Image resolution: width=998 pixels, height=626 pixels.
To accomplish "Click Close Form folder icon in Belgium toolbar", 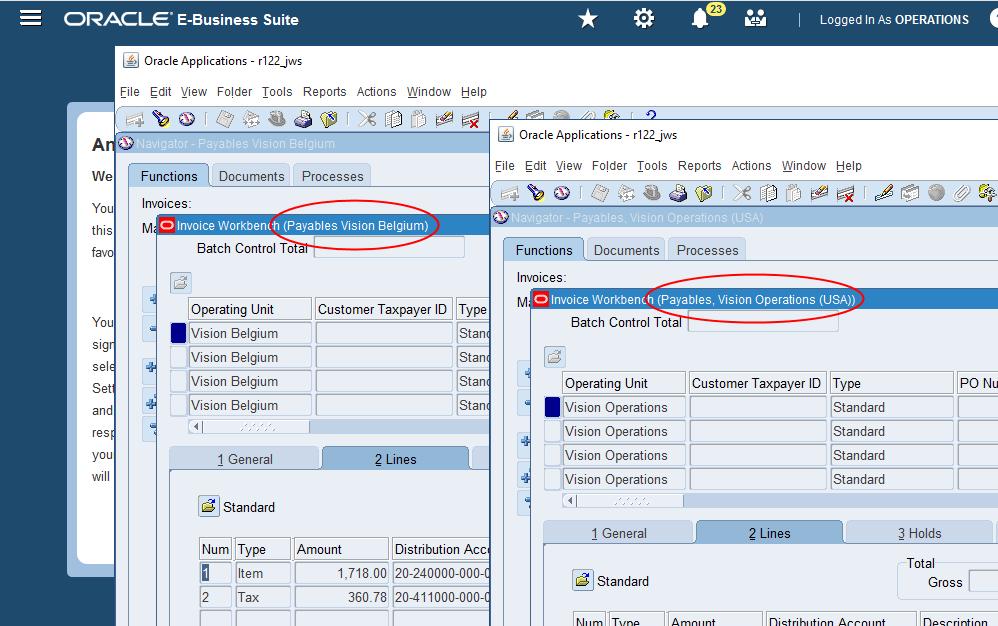I will point(328,119).
